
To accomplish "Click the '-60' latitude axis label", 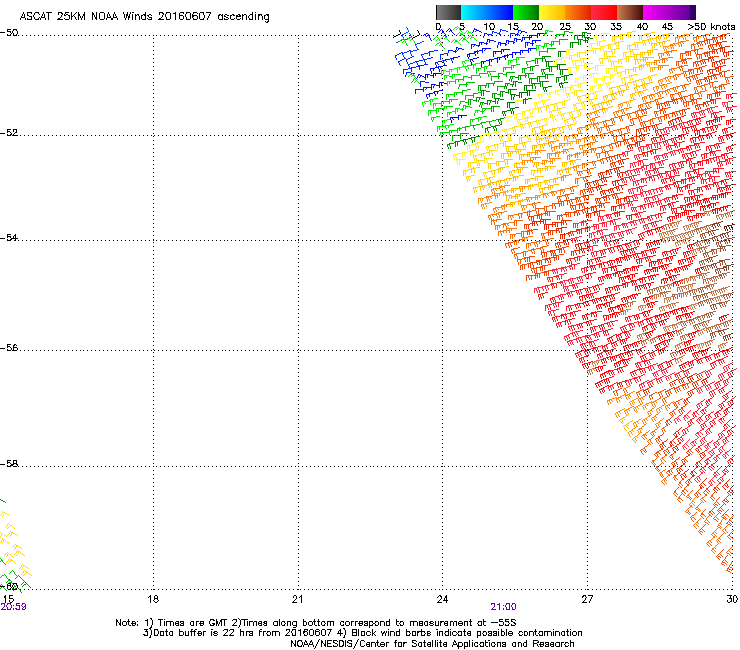I will coord(9,586).
